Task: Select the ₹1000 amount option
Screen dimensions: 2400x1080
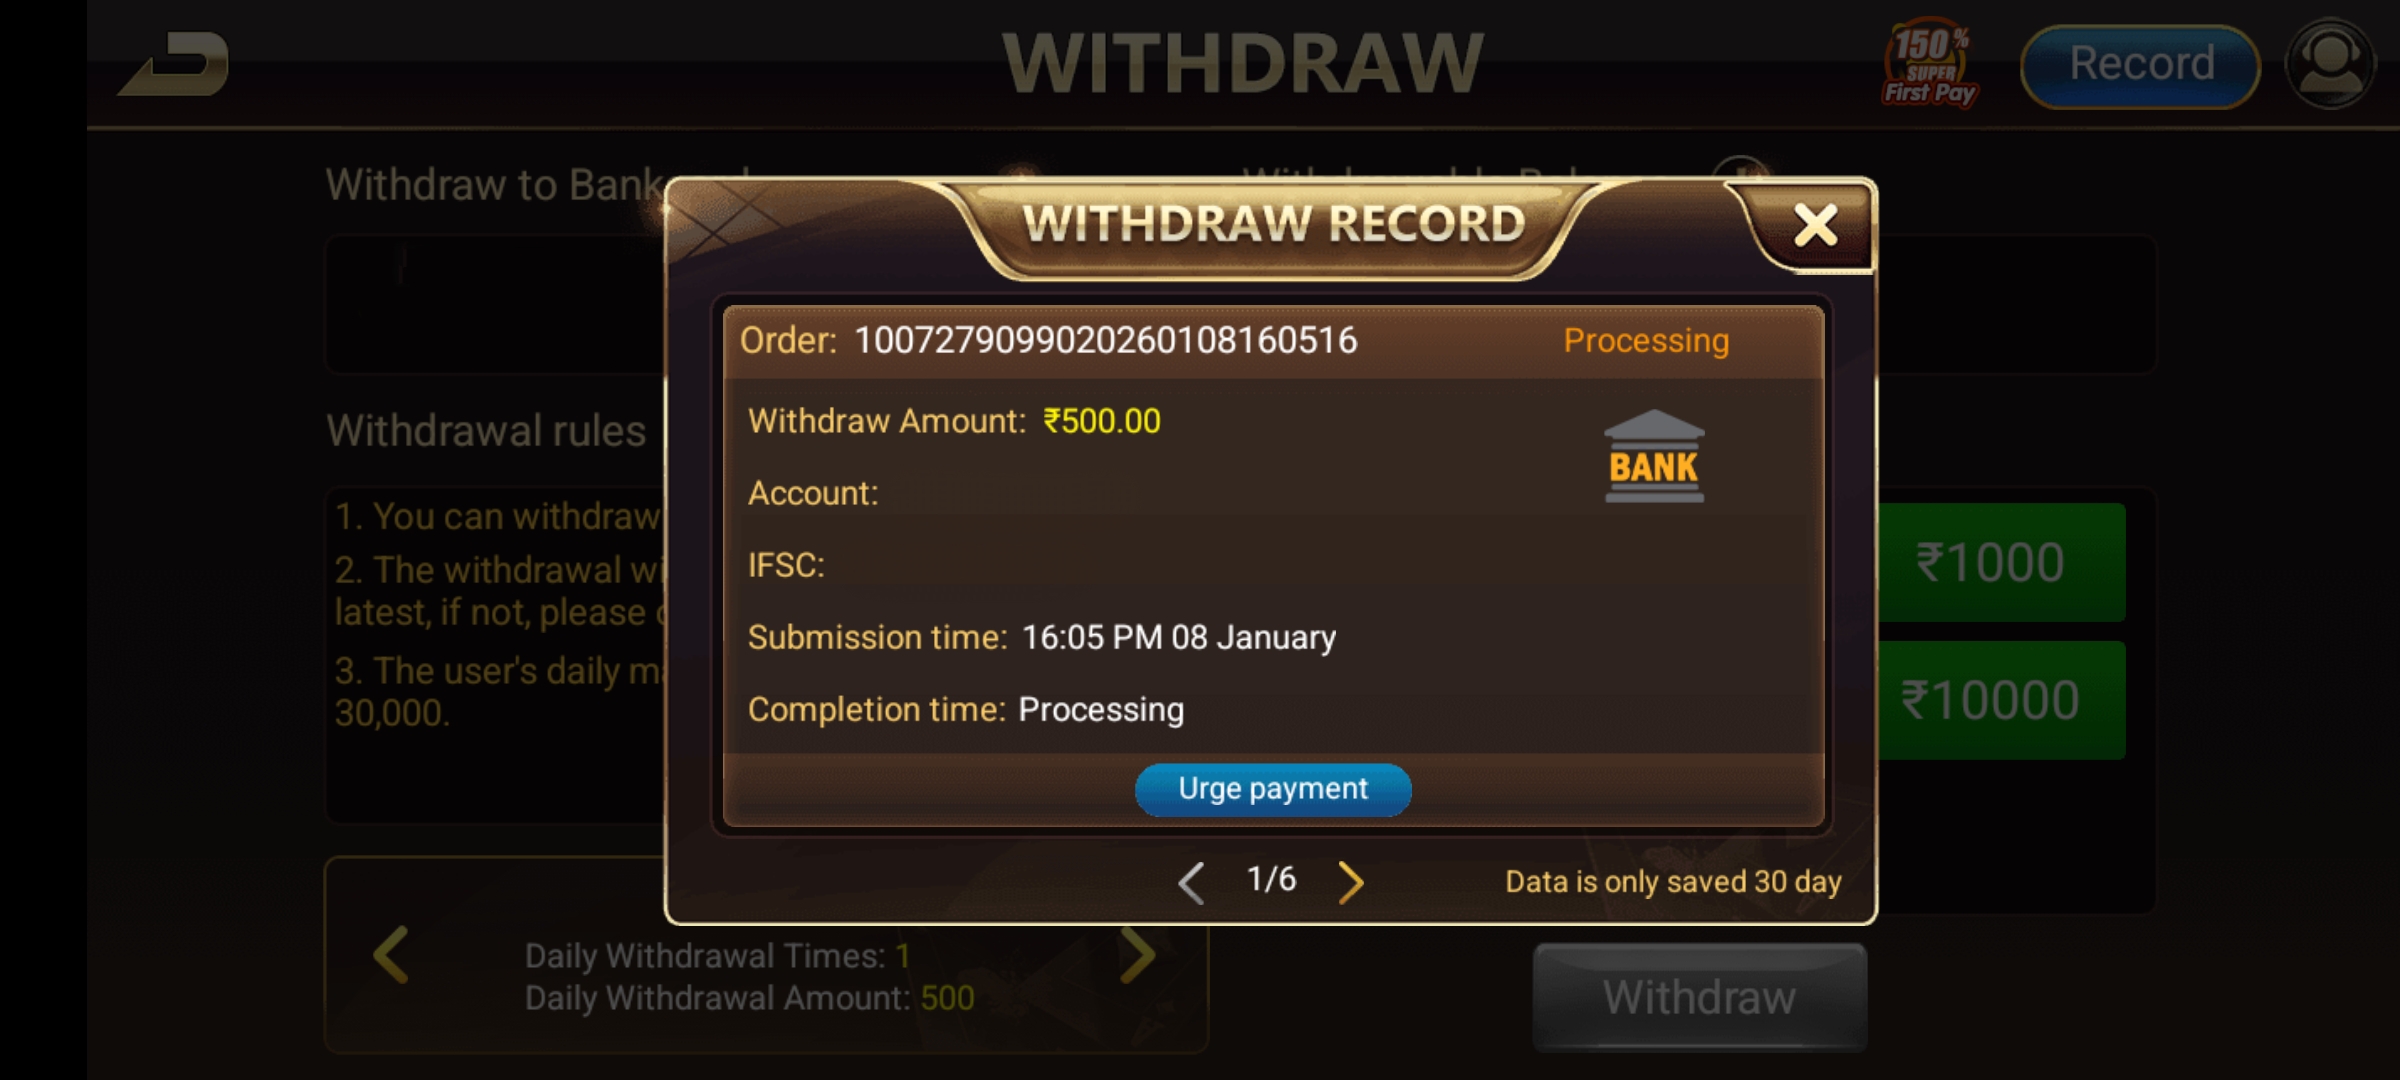Action: click(1999, 562)
